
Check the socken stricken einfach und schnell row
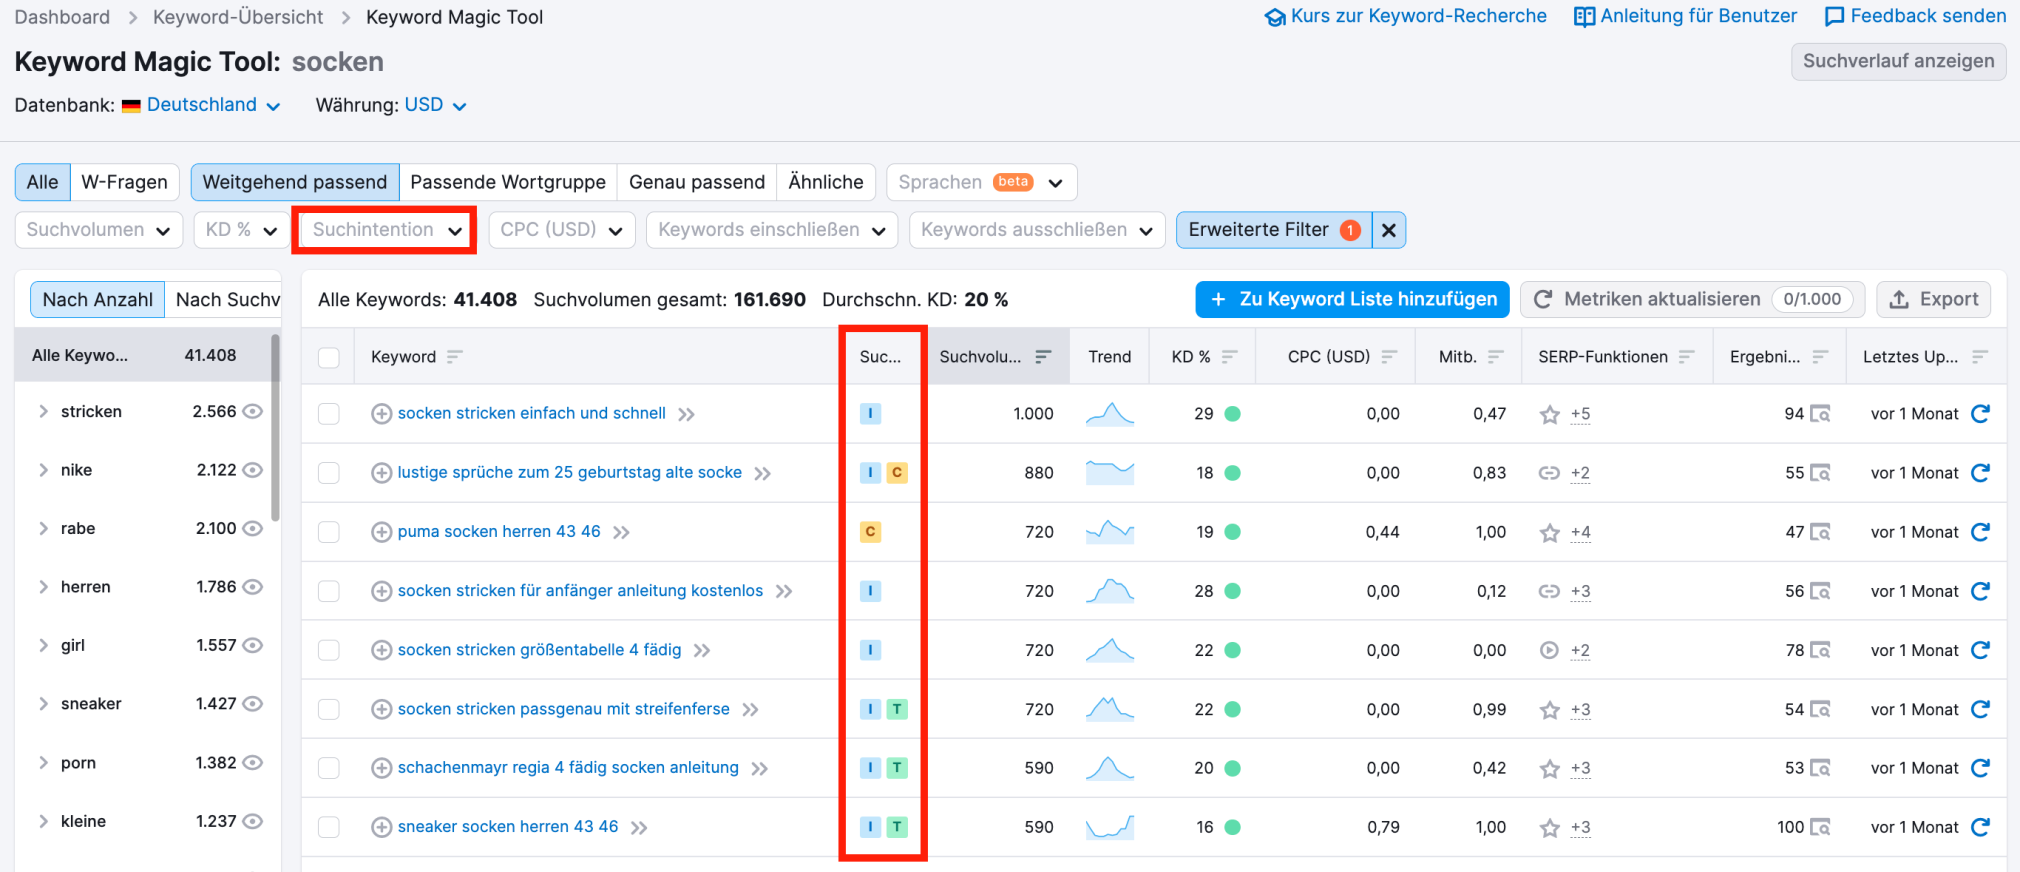pos(329,414)
